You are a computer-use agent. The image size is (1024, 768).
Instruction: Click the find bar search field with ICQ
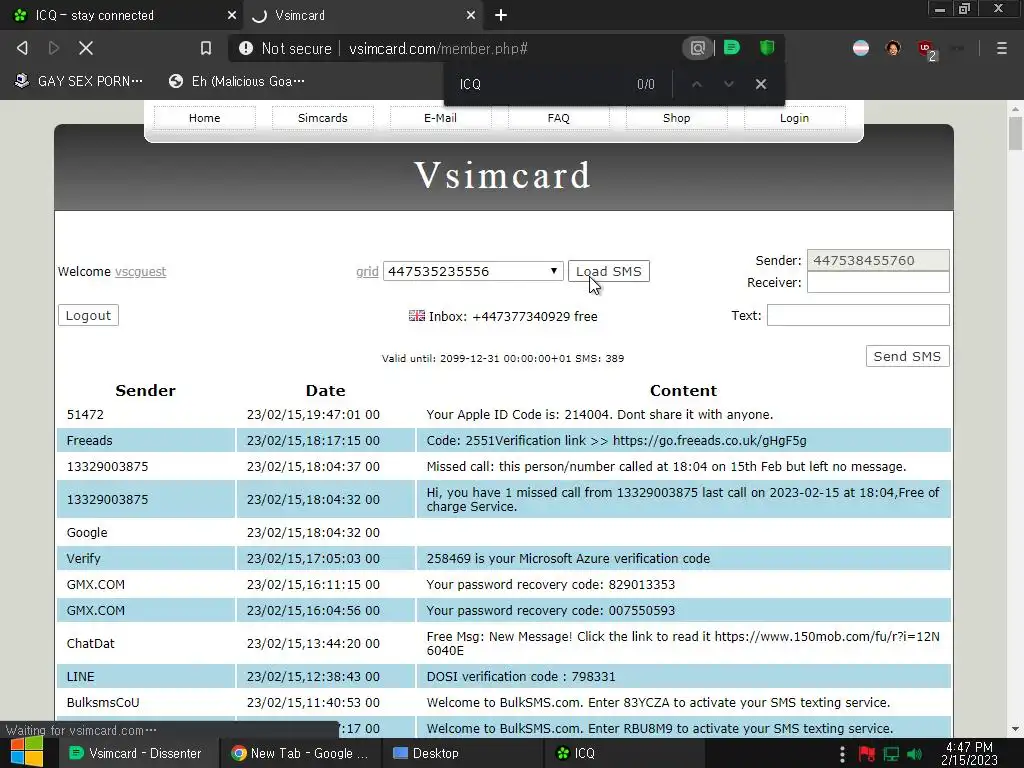coord(542,84)
